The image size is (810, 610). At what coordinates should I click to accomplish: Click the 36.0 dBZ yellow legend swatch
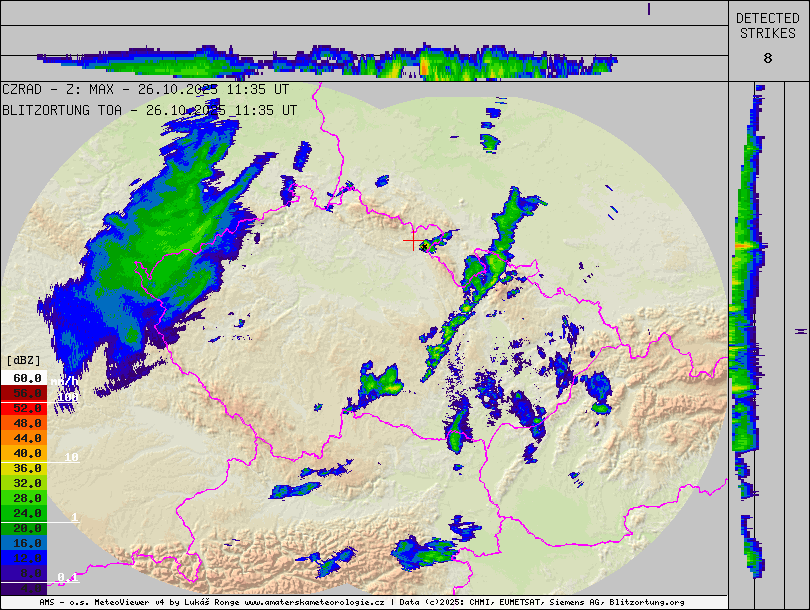coord(25,468)
